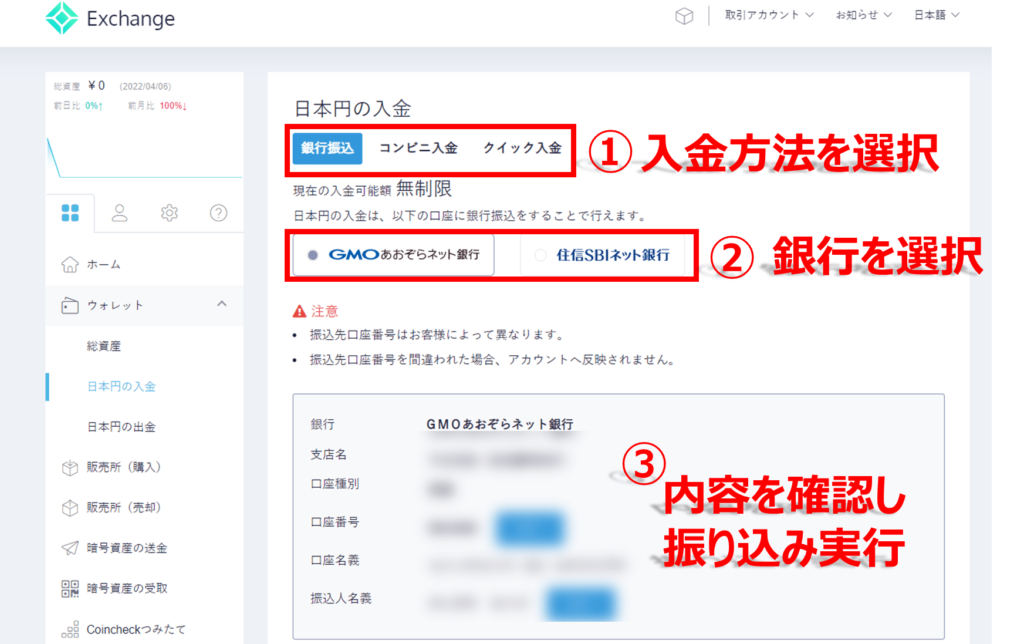Open the cube icon in header
The height and width of the screenshot is (644, 1024).
684,16
